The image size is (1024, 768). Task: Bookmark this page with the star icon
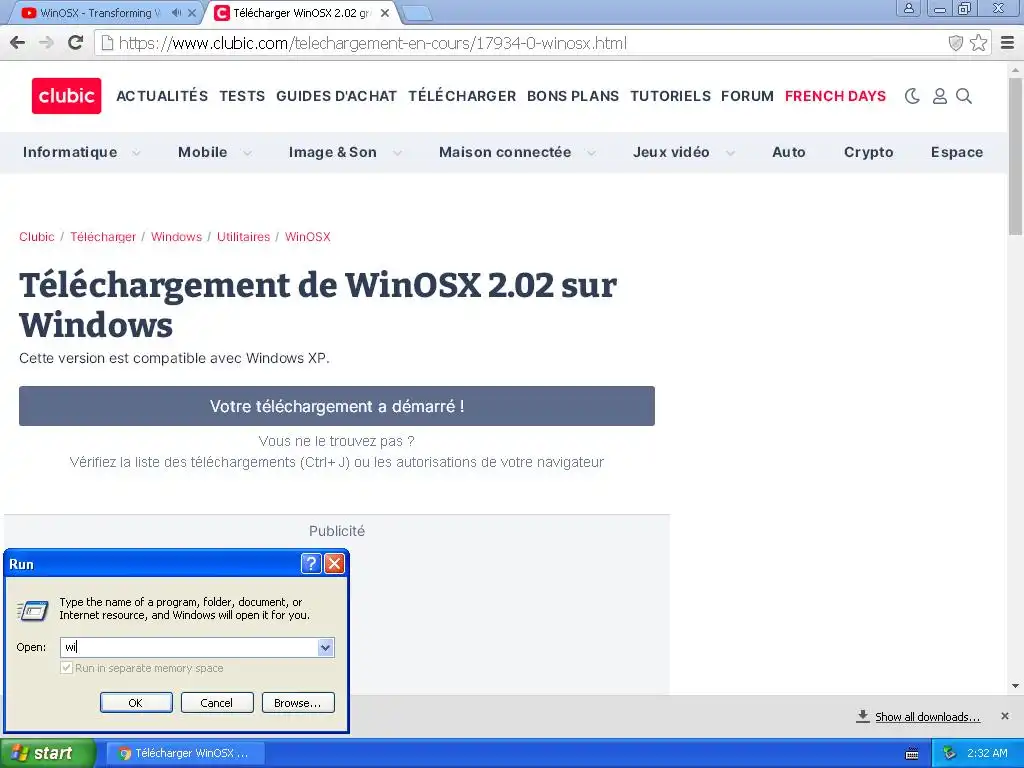[978, 43]
